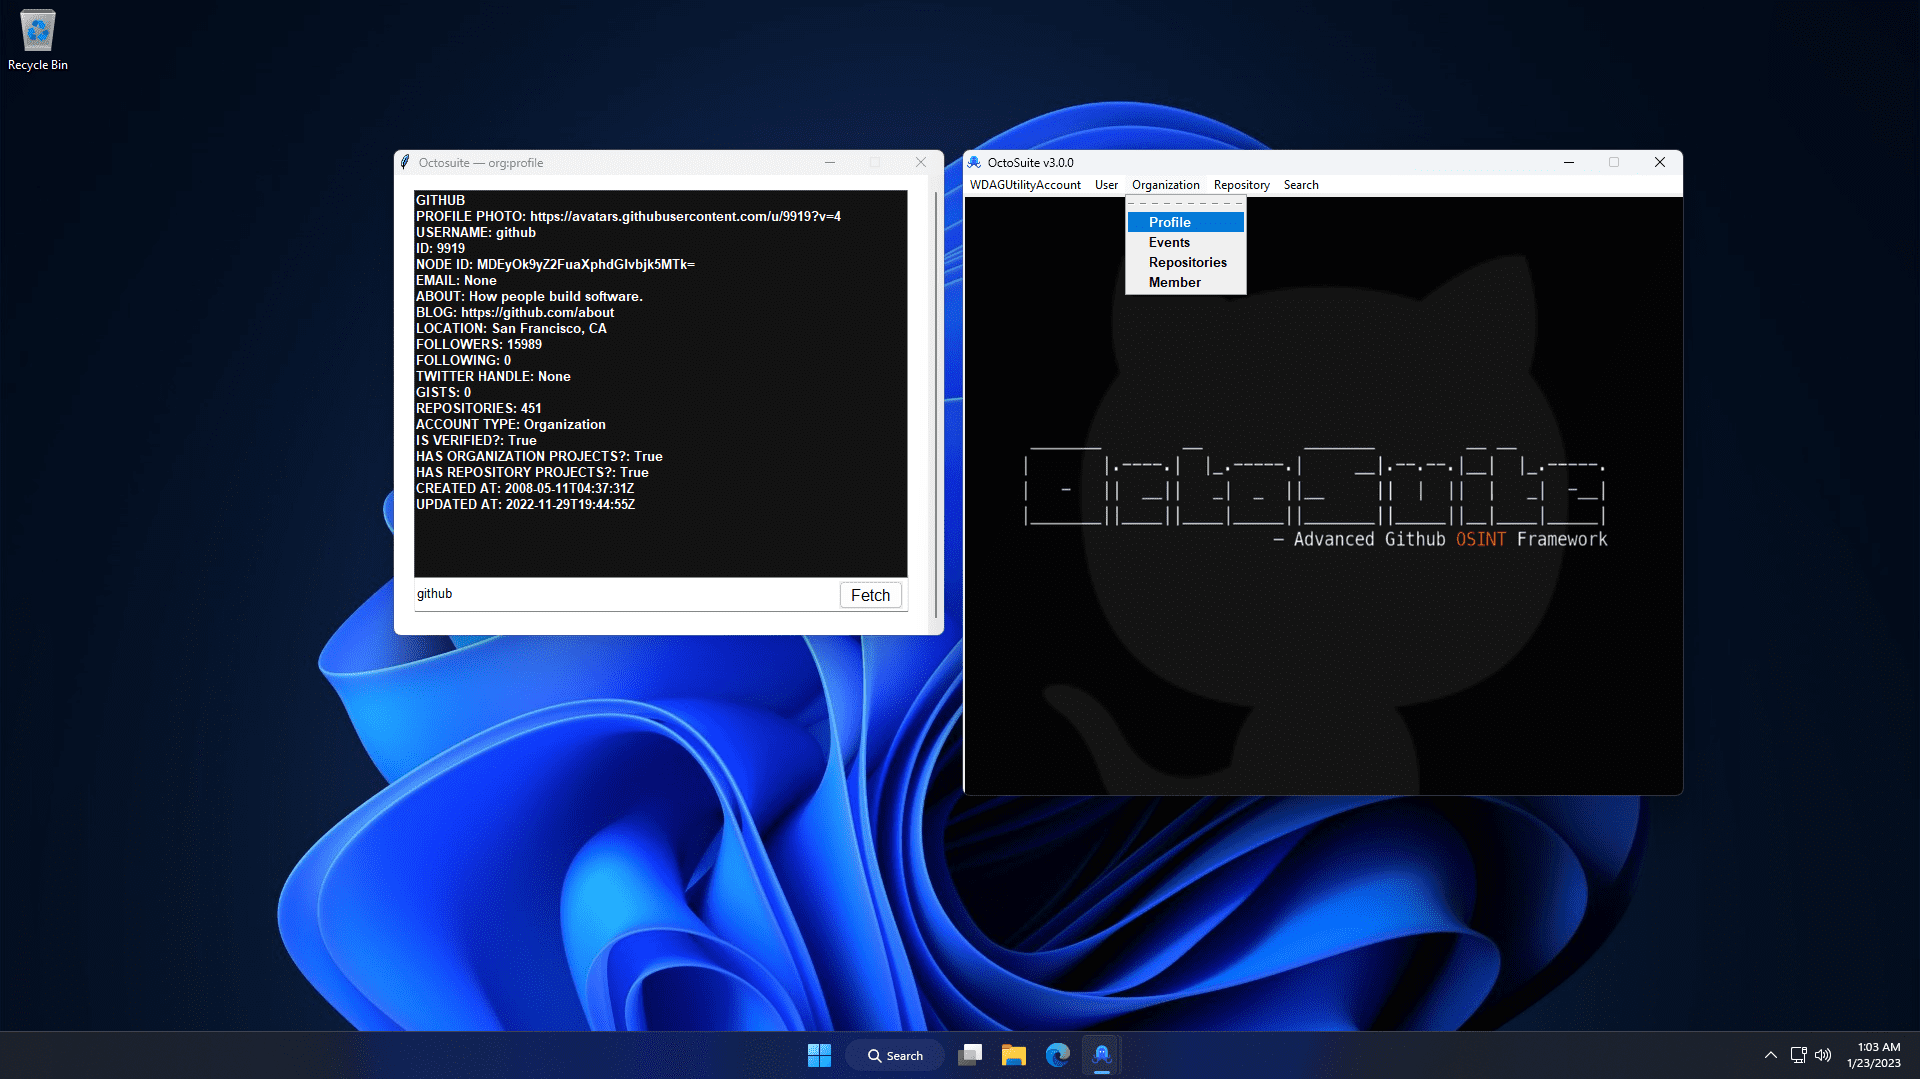
Task: Tear off the Organization menu dashed line
Action: pos(1185,204)
